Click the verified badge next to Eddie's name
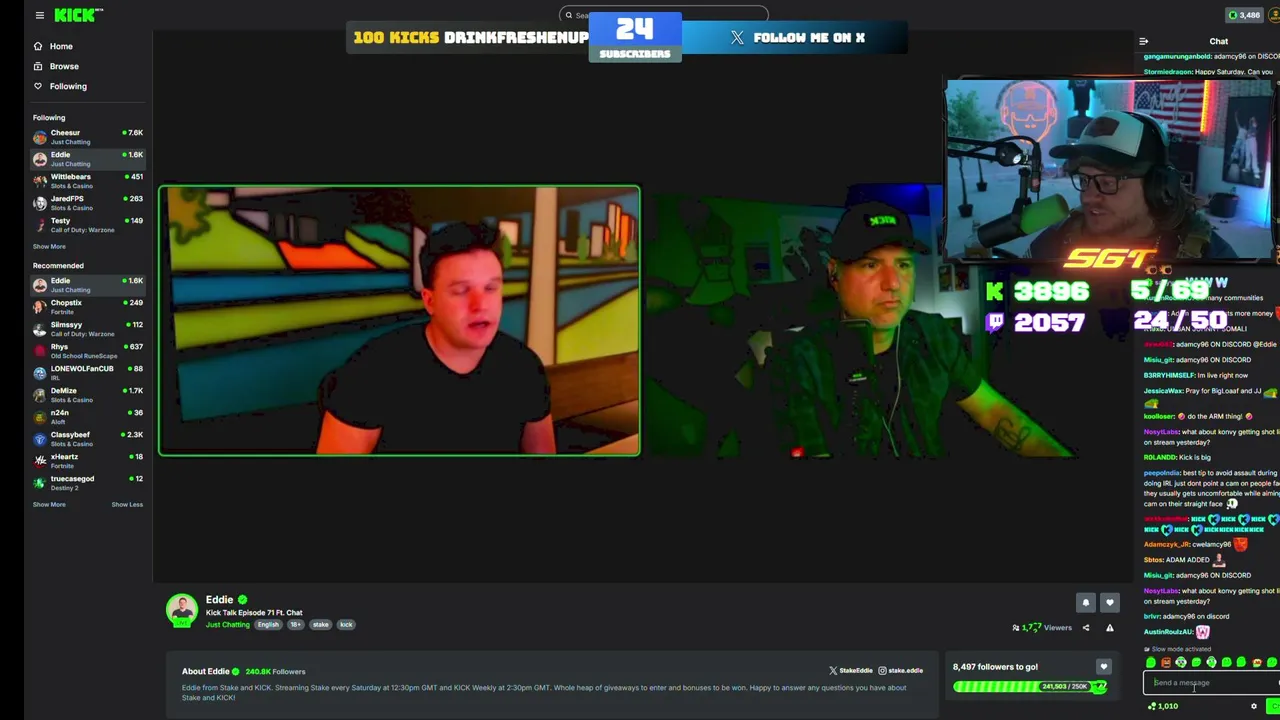This screenshot has width=1280, height=720. pyautogui.click(x=242, y=600)
